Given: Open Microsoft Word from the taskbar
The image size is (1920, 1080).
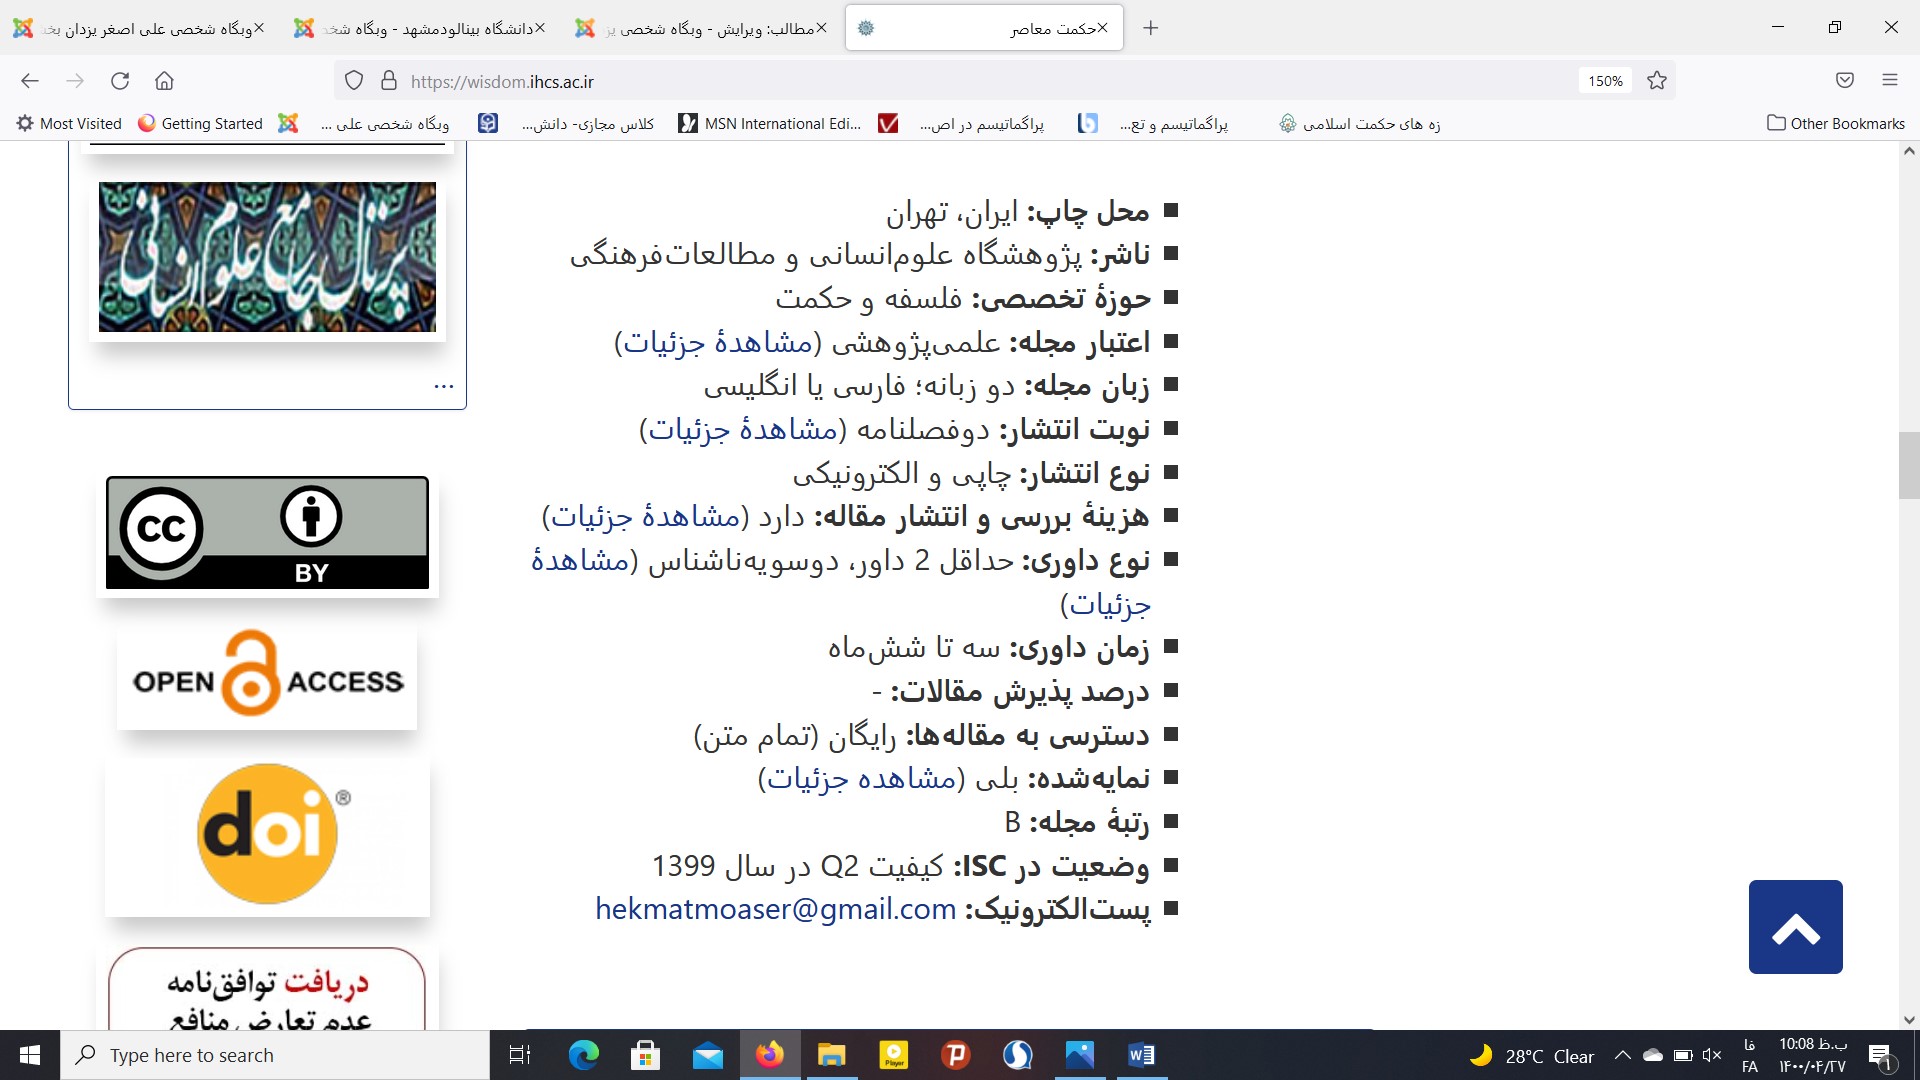Looking at the screenshot, I should coord(1141,1054).
